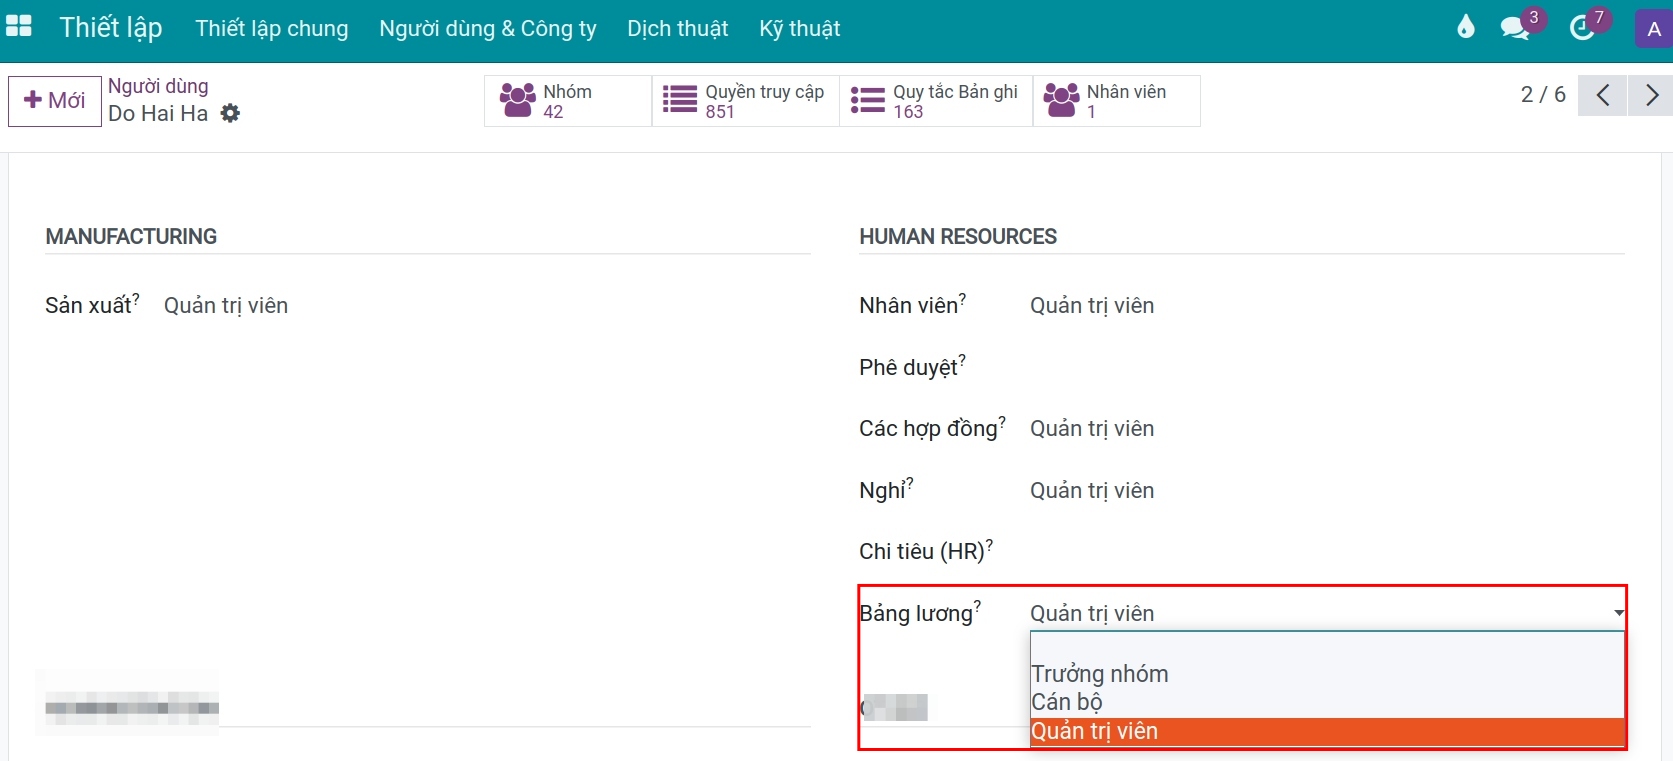Screen dimensions: 1673x761
Task: Open user avatar menu labeled A
Action: [x=1653, y=29]
